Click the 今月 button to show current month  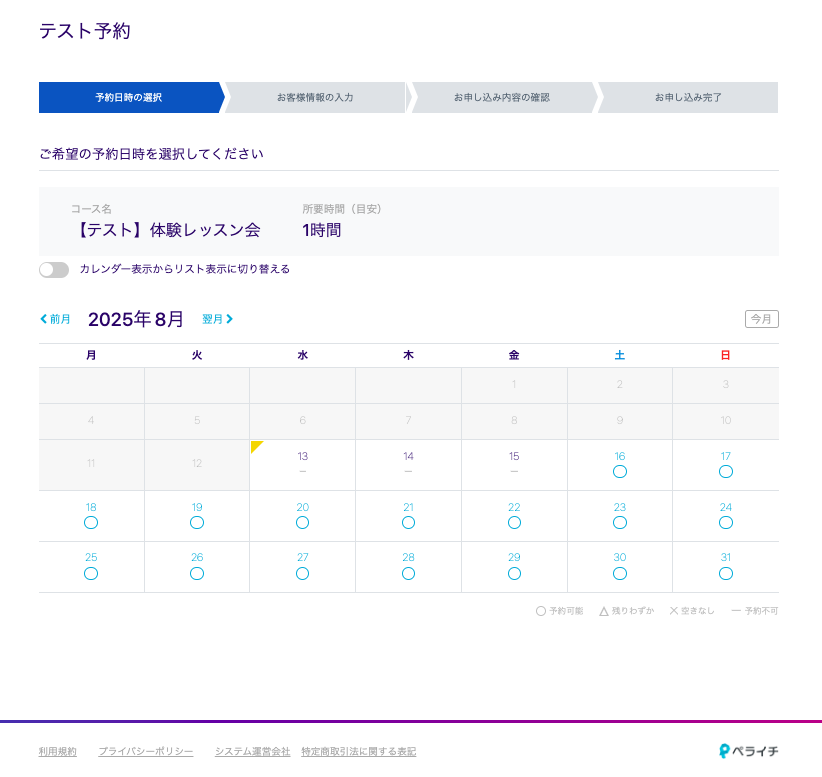[x=761, y=319]
